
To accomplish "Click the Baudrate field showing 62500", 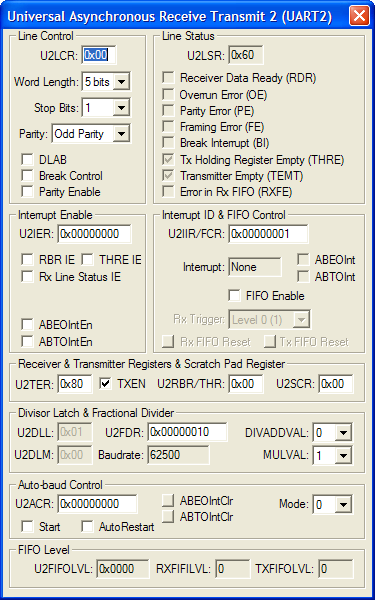I will point(179,455).
